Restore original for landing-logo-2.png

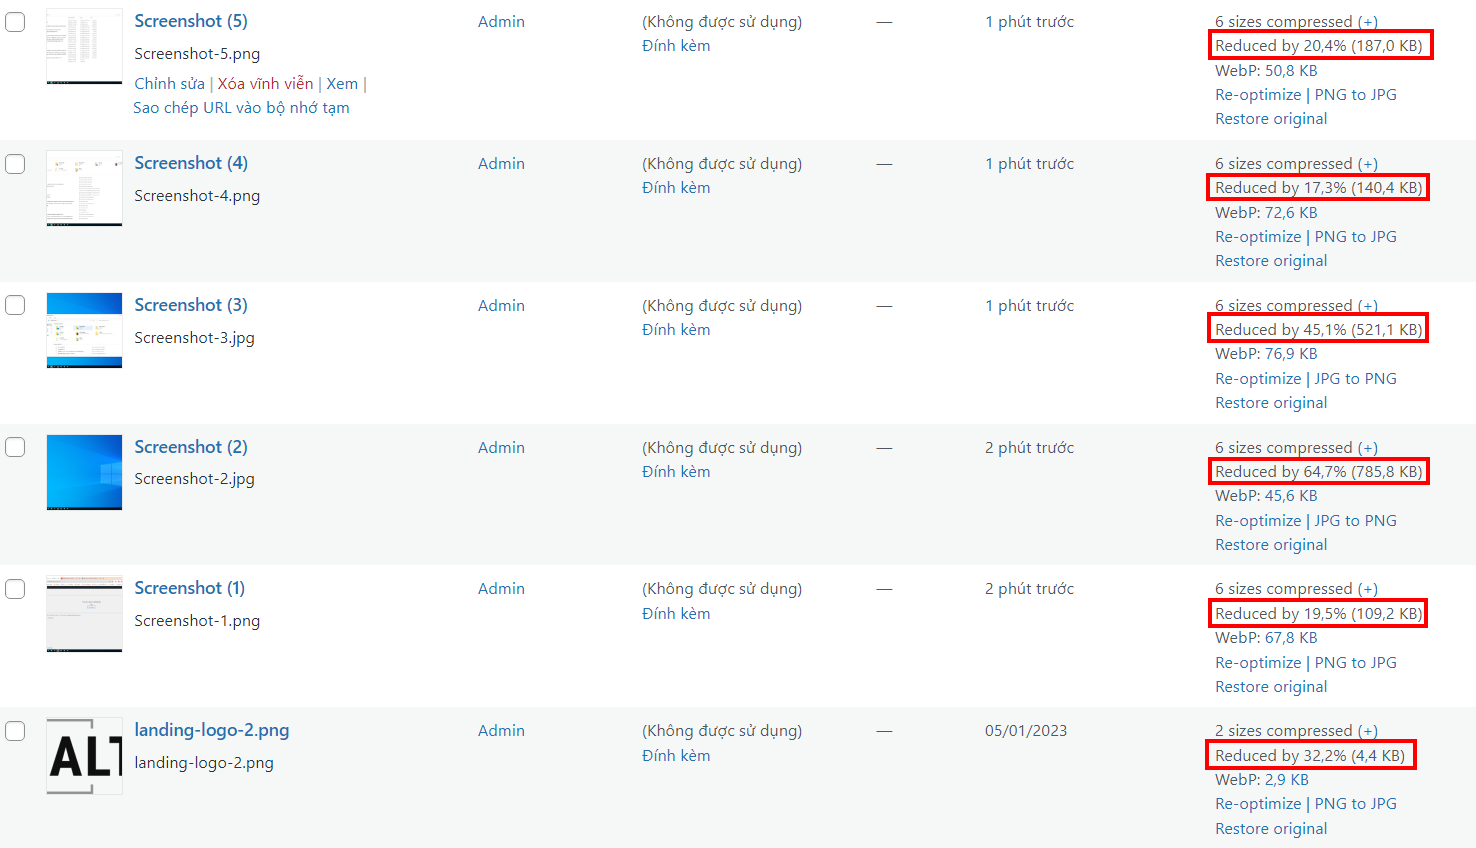pyautogui.click(x=1270, y=828)
